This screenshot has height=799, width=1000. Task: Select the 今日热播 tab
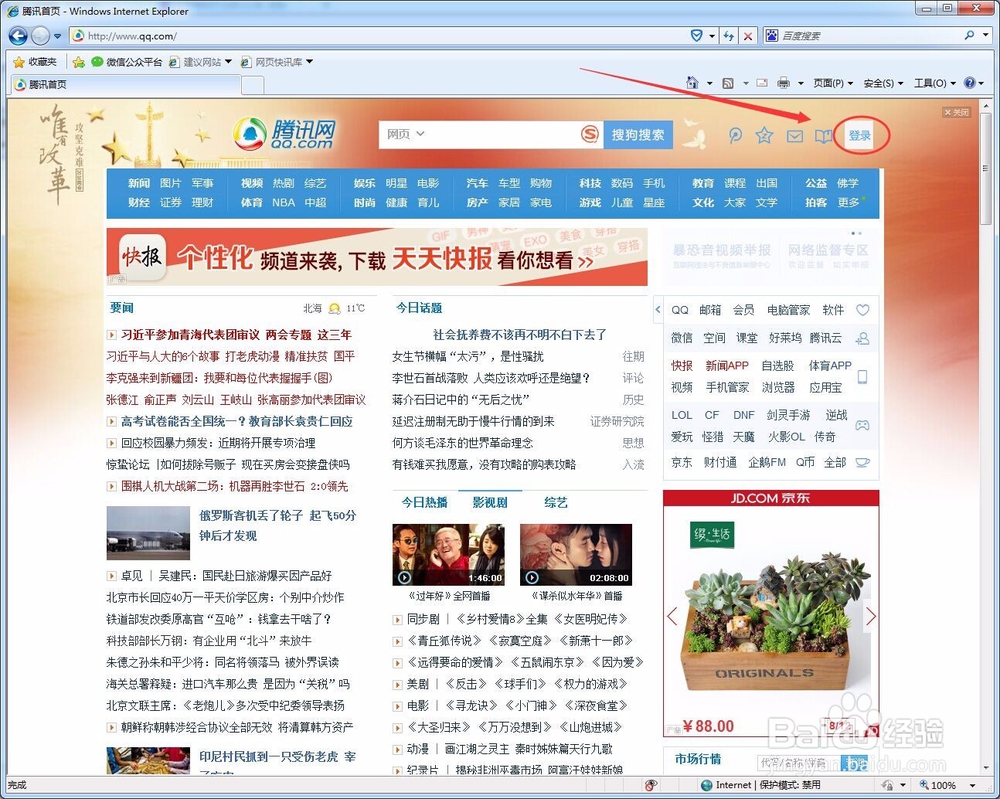[424, 502]
